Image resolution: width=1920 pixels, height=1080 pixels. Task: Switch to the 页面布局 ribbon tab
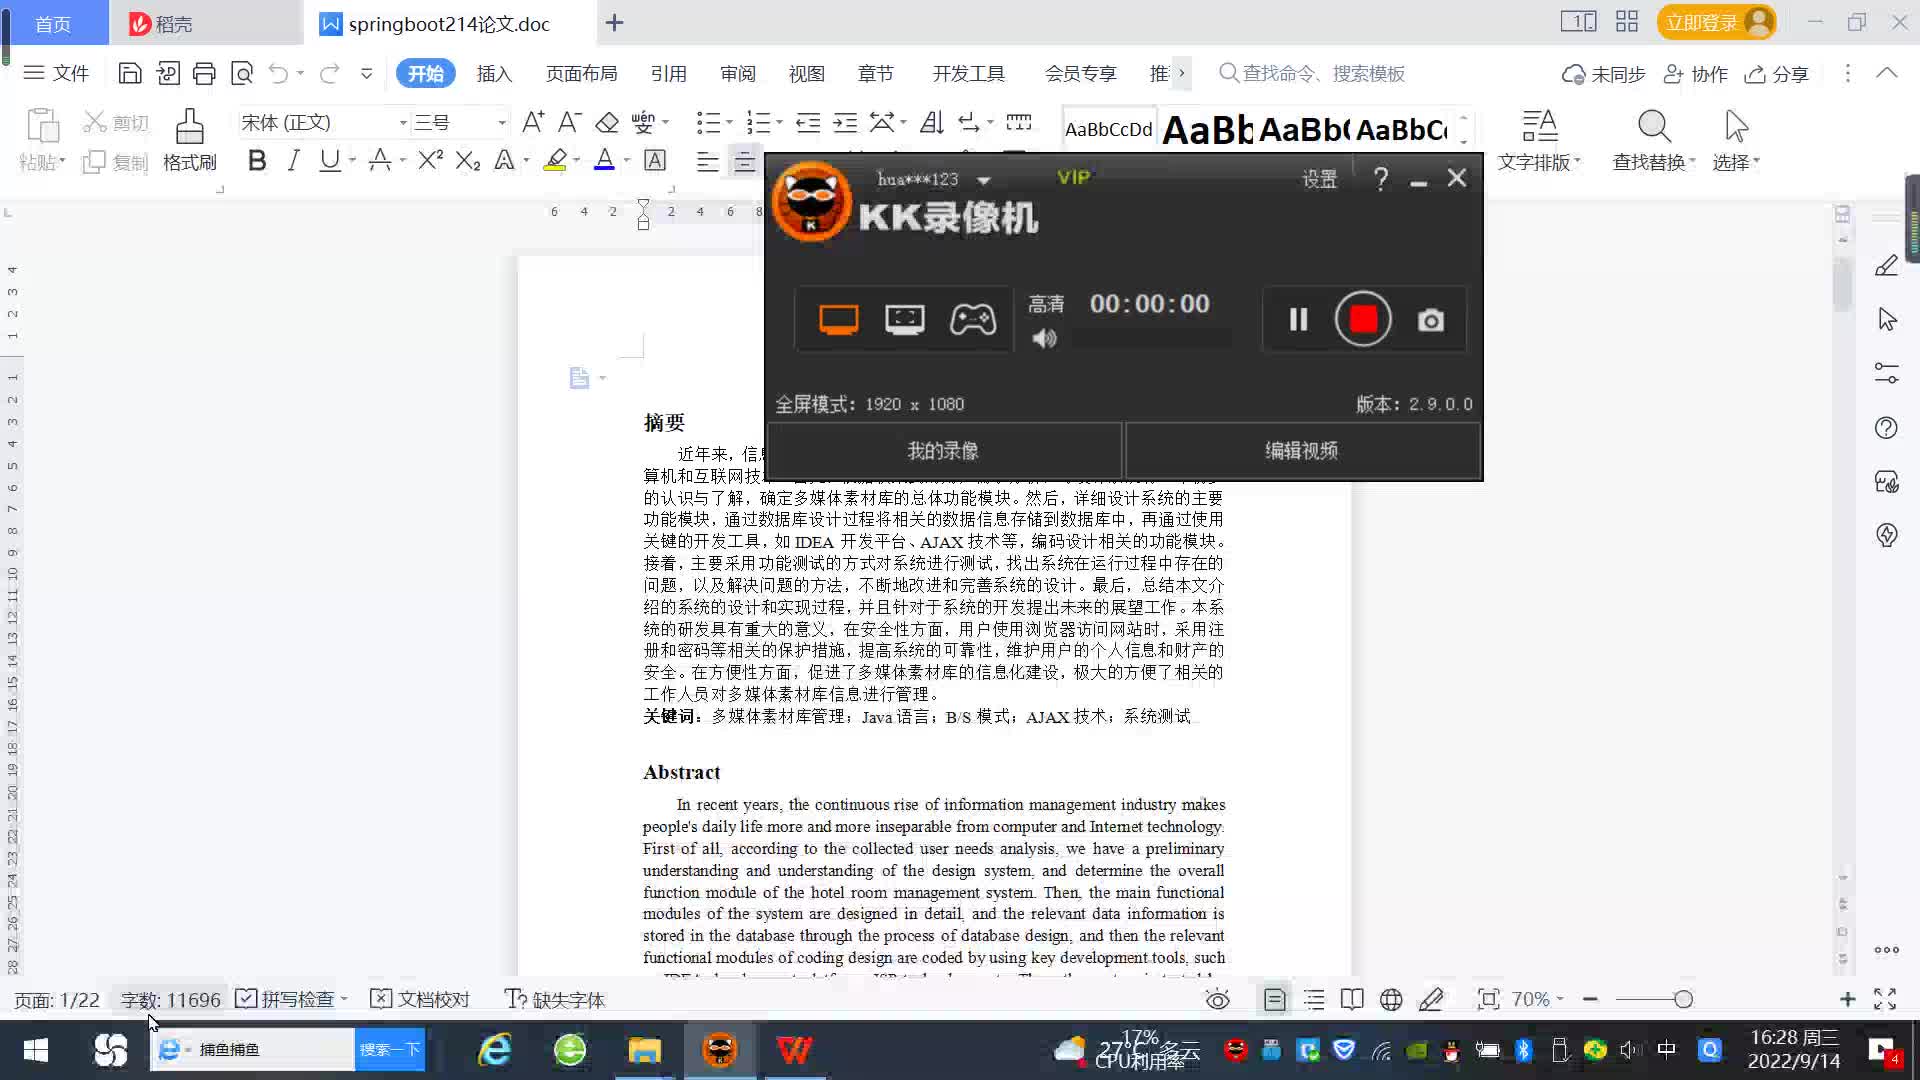581,74
